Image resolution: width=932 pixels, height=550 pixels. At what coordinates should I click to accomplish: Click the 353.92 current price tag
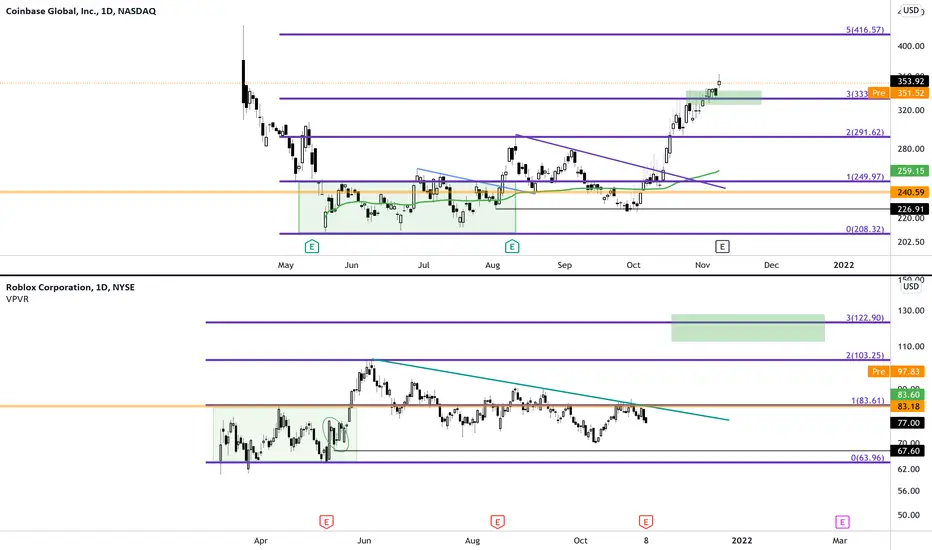point(909,81)
